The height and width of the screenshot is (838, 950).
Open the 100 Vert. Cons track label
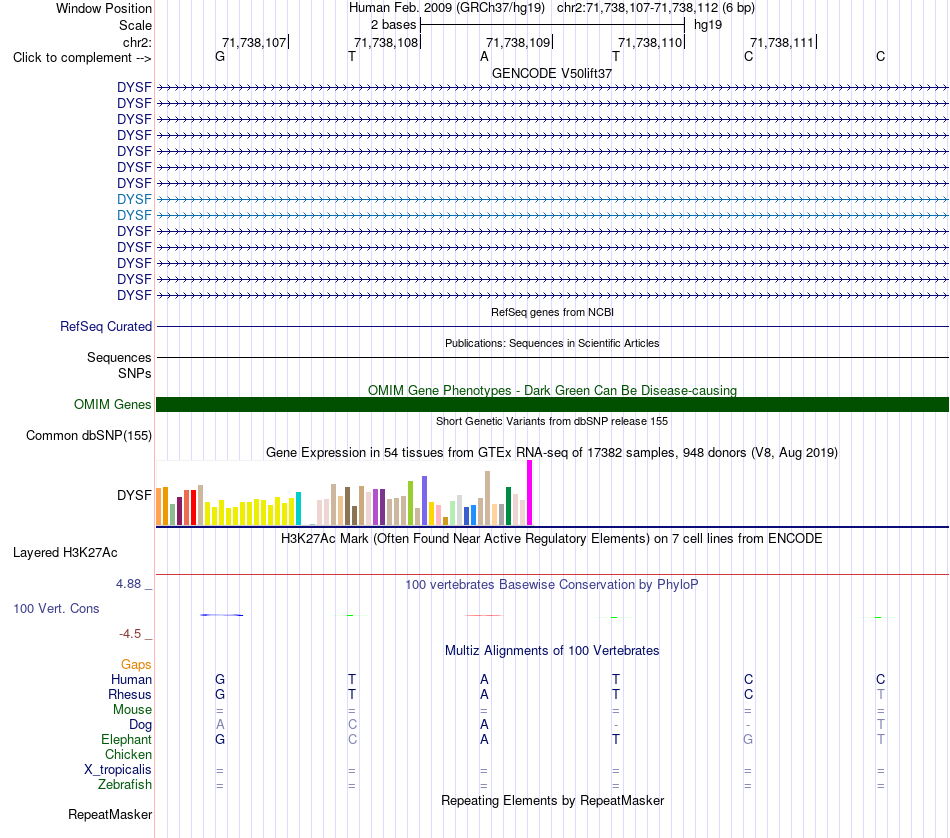coord(56,608)
